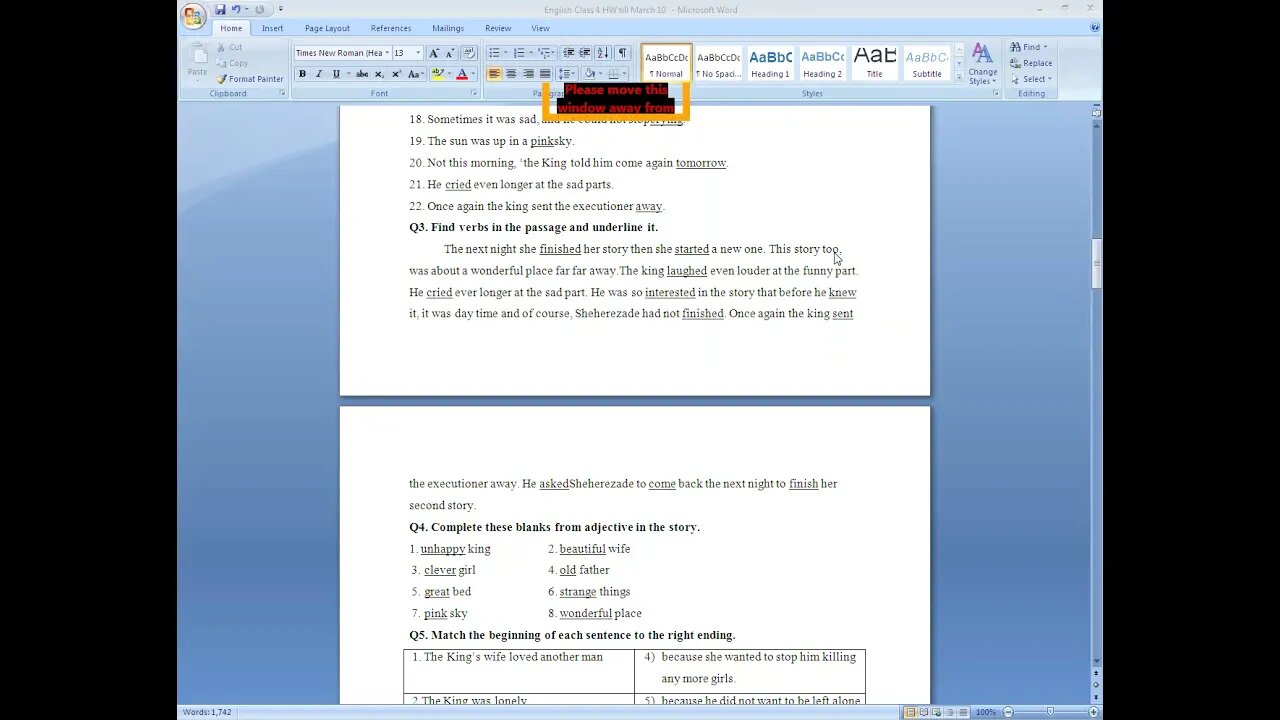Open the Change Case menu
The image size is (1280, 720).
415,74
